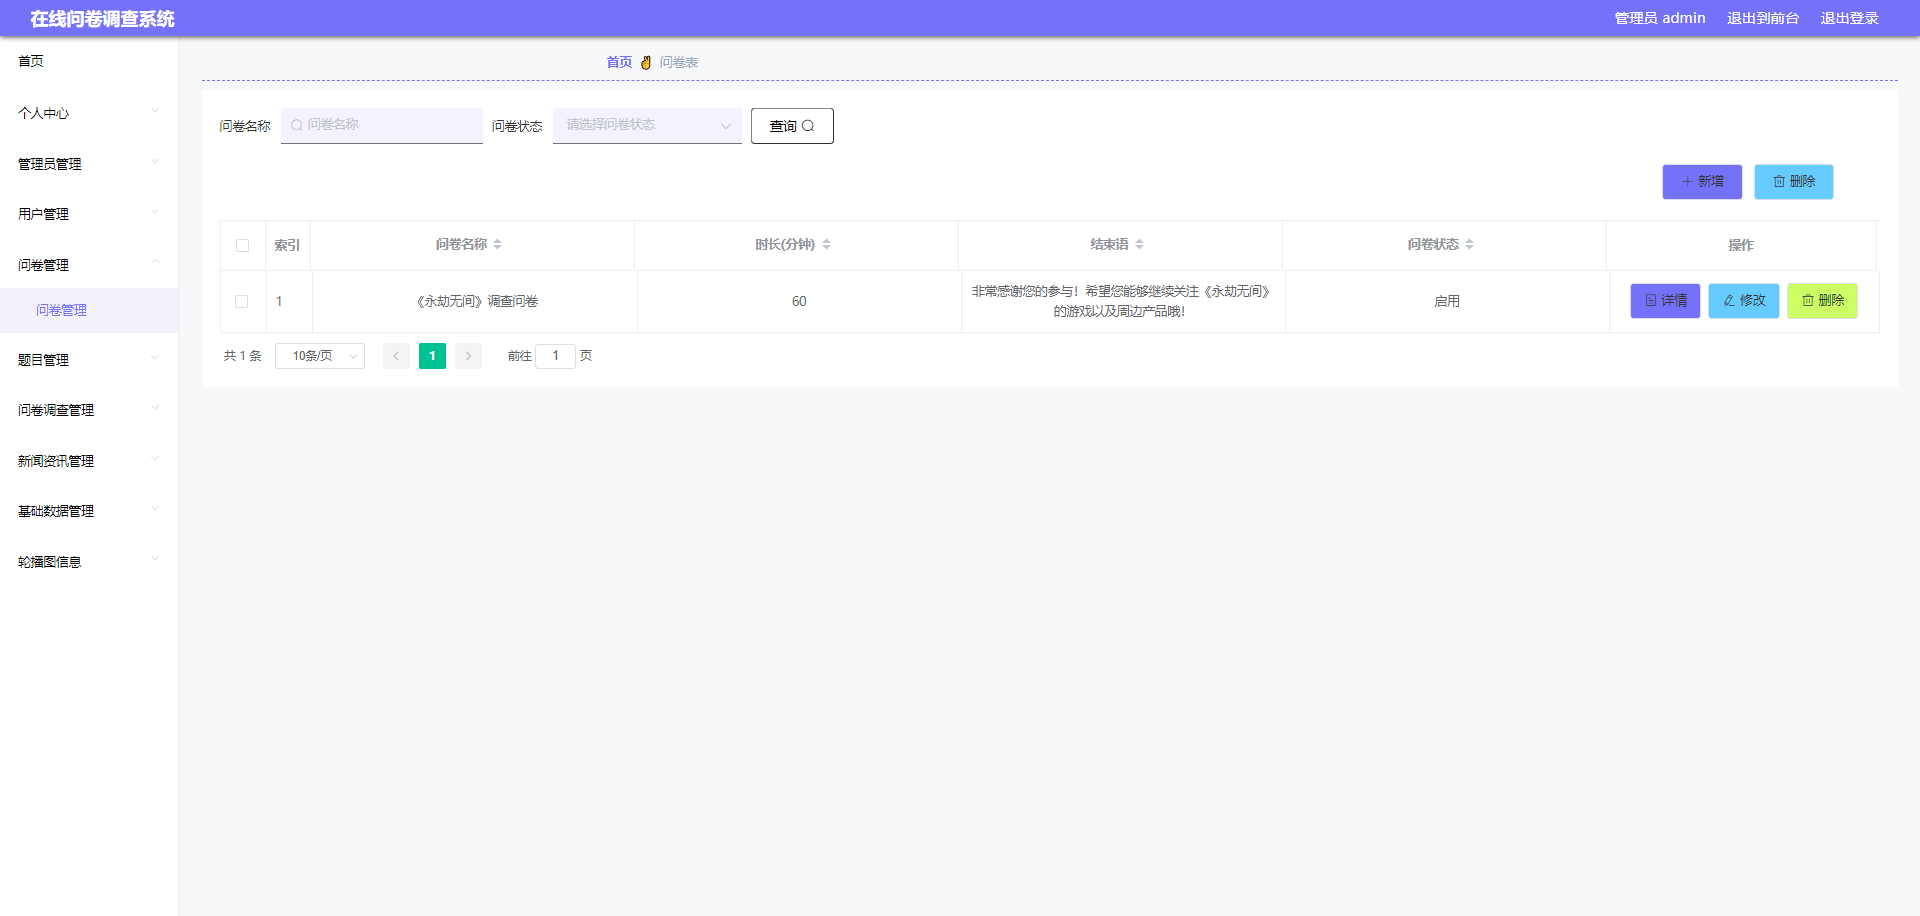Check the select-all checkbox in the table header
The width and height of the screenshot is (1920, 916).
pyautogui.click(x=242, y=244)
